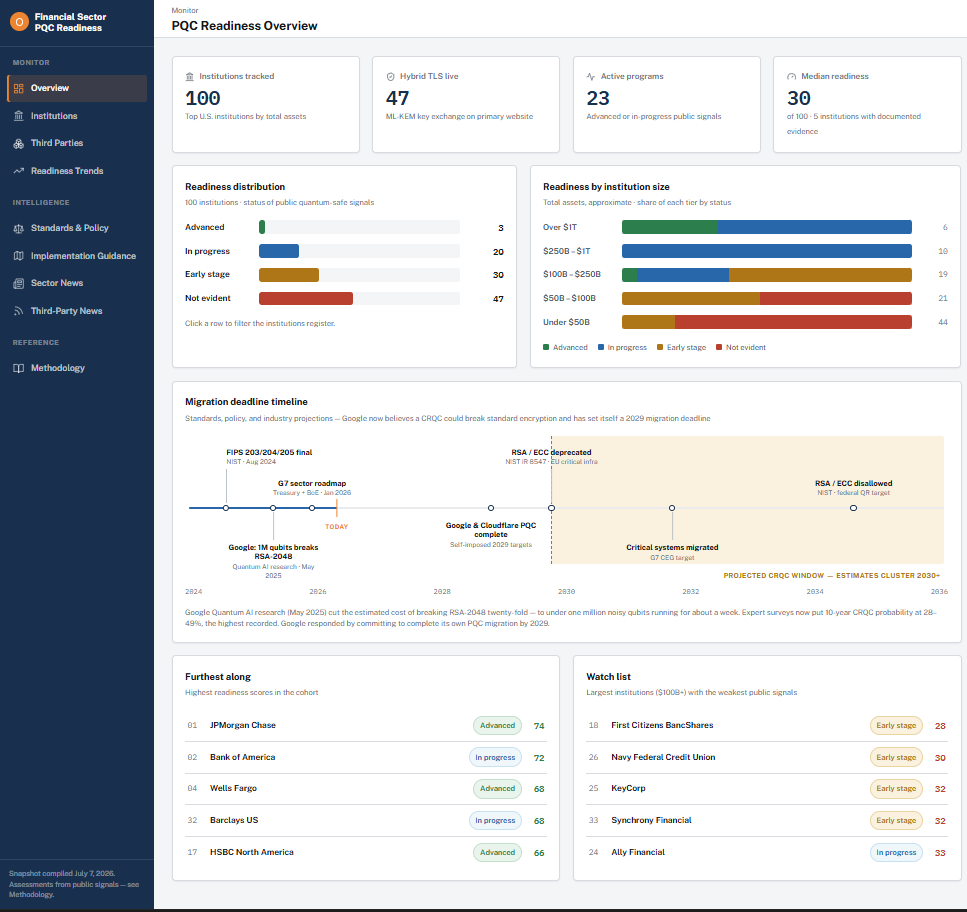
Task: Select the FIPS 203/204/205 final timeline marker
Action: [x=226, y=508]
